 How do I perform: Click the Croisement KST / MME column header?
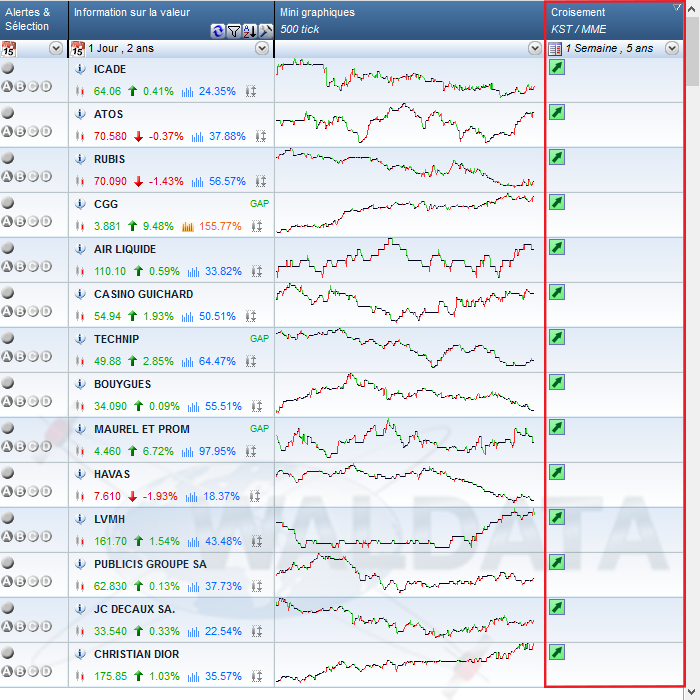(614, 20)
